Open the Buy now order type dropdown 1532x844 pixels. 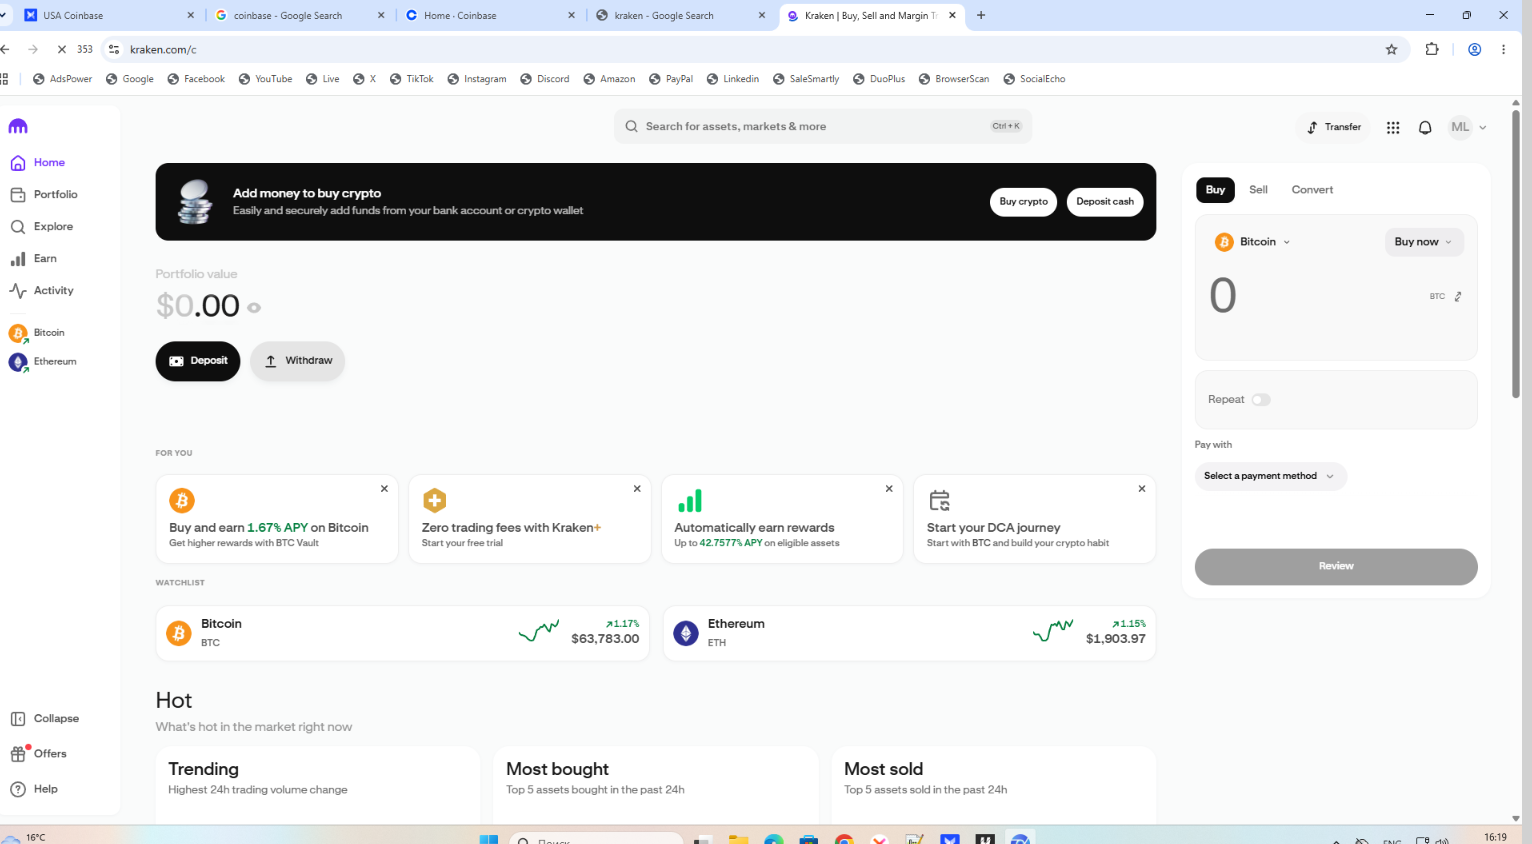(x=1424, y=242)
